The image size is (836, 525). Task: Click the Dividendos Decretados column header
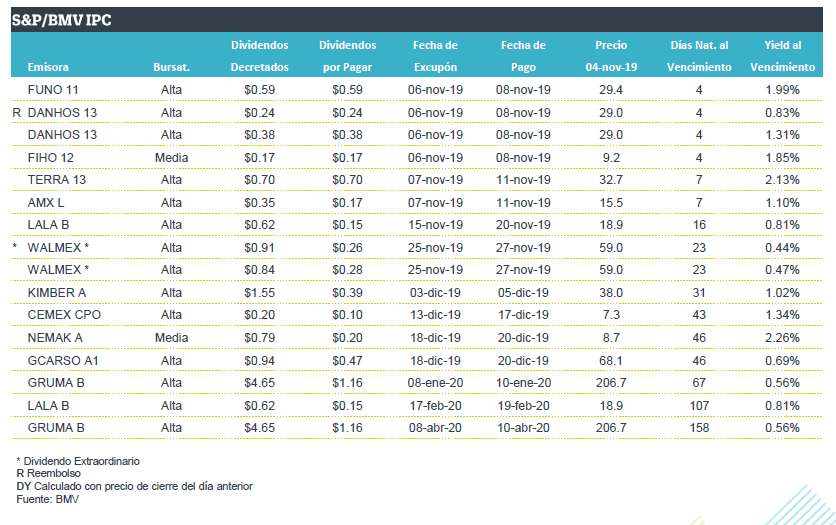pyautogui.click(x=259, y=56)
